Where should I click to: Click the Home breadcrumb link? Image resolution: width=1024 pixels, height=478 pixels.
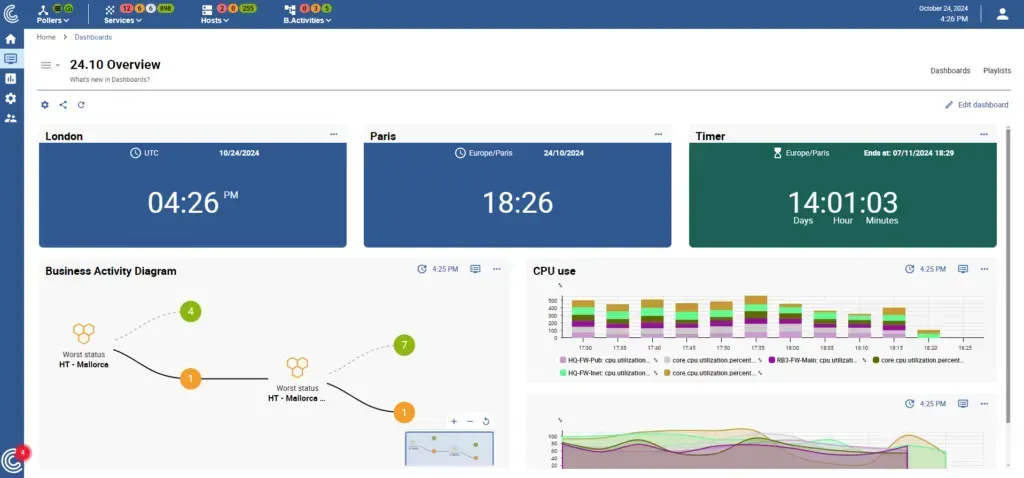46,37
